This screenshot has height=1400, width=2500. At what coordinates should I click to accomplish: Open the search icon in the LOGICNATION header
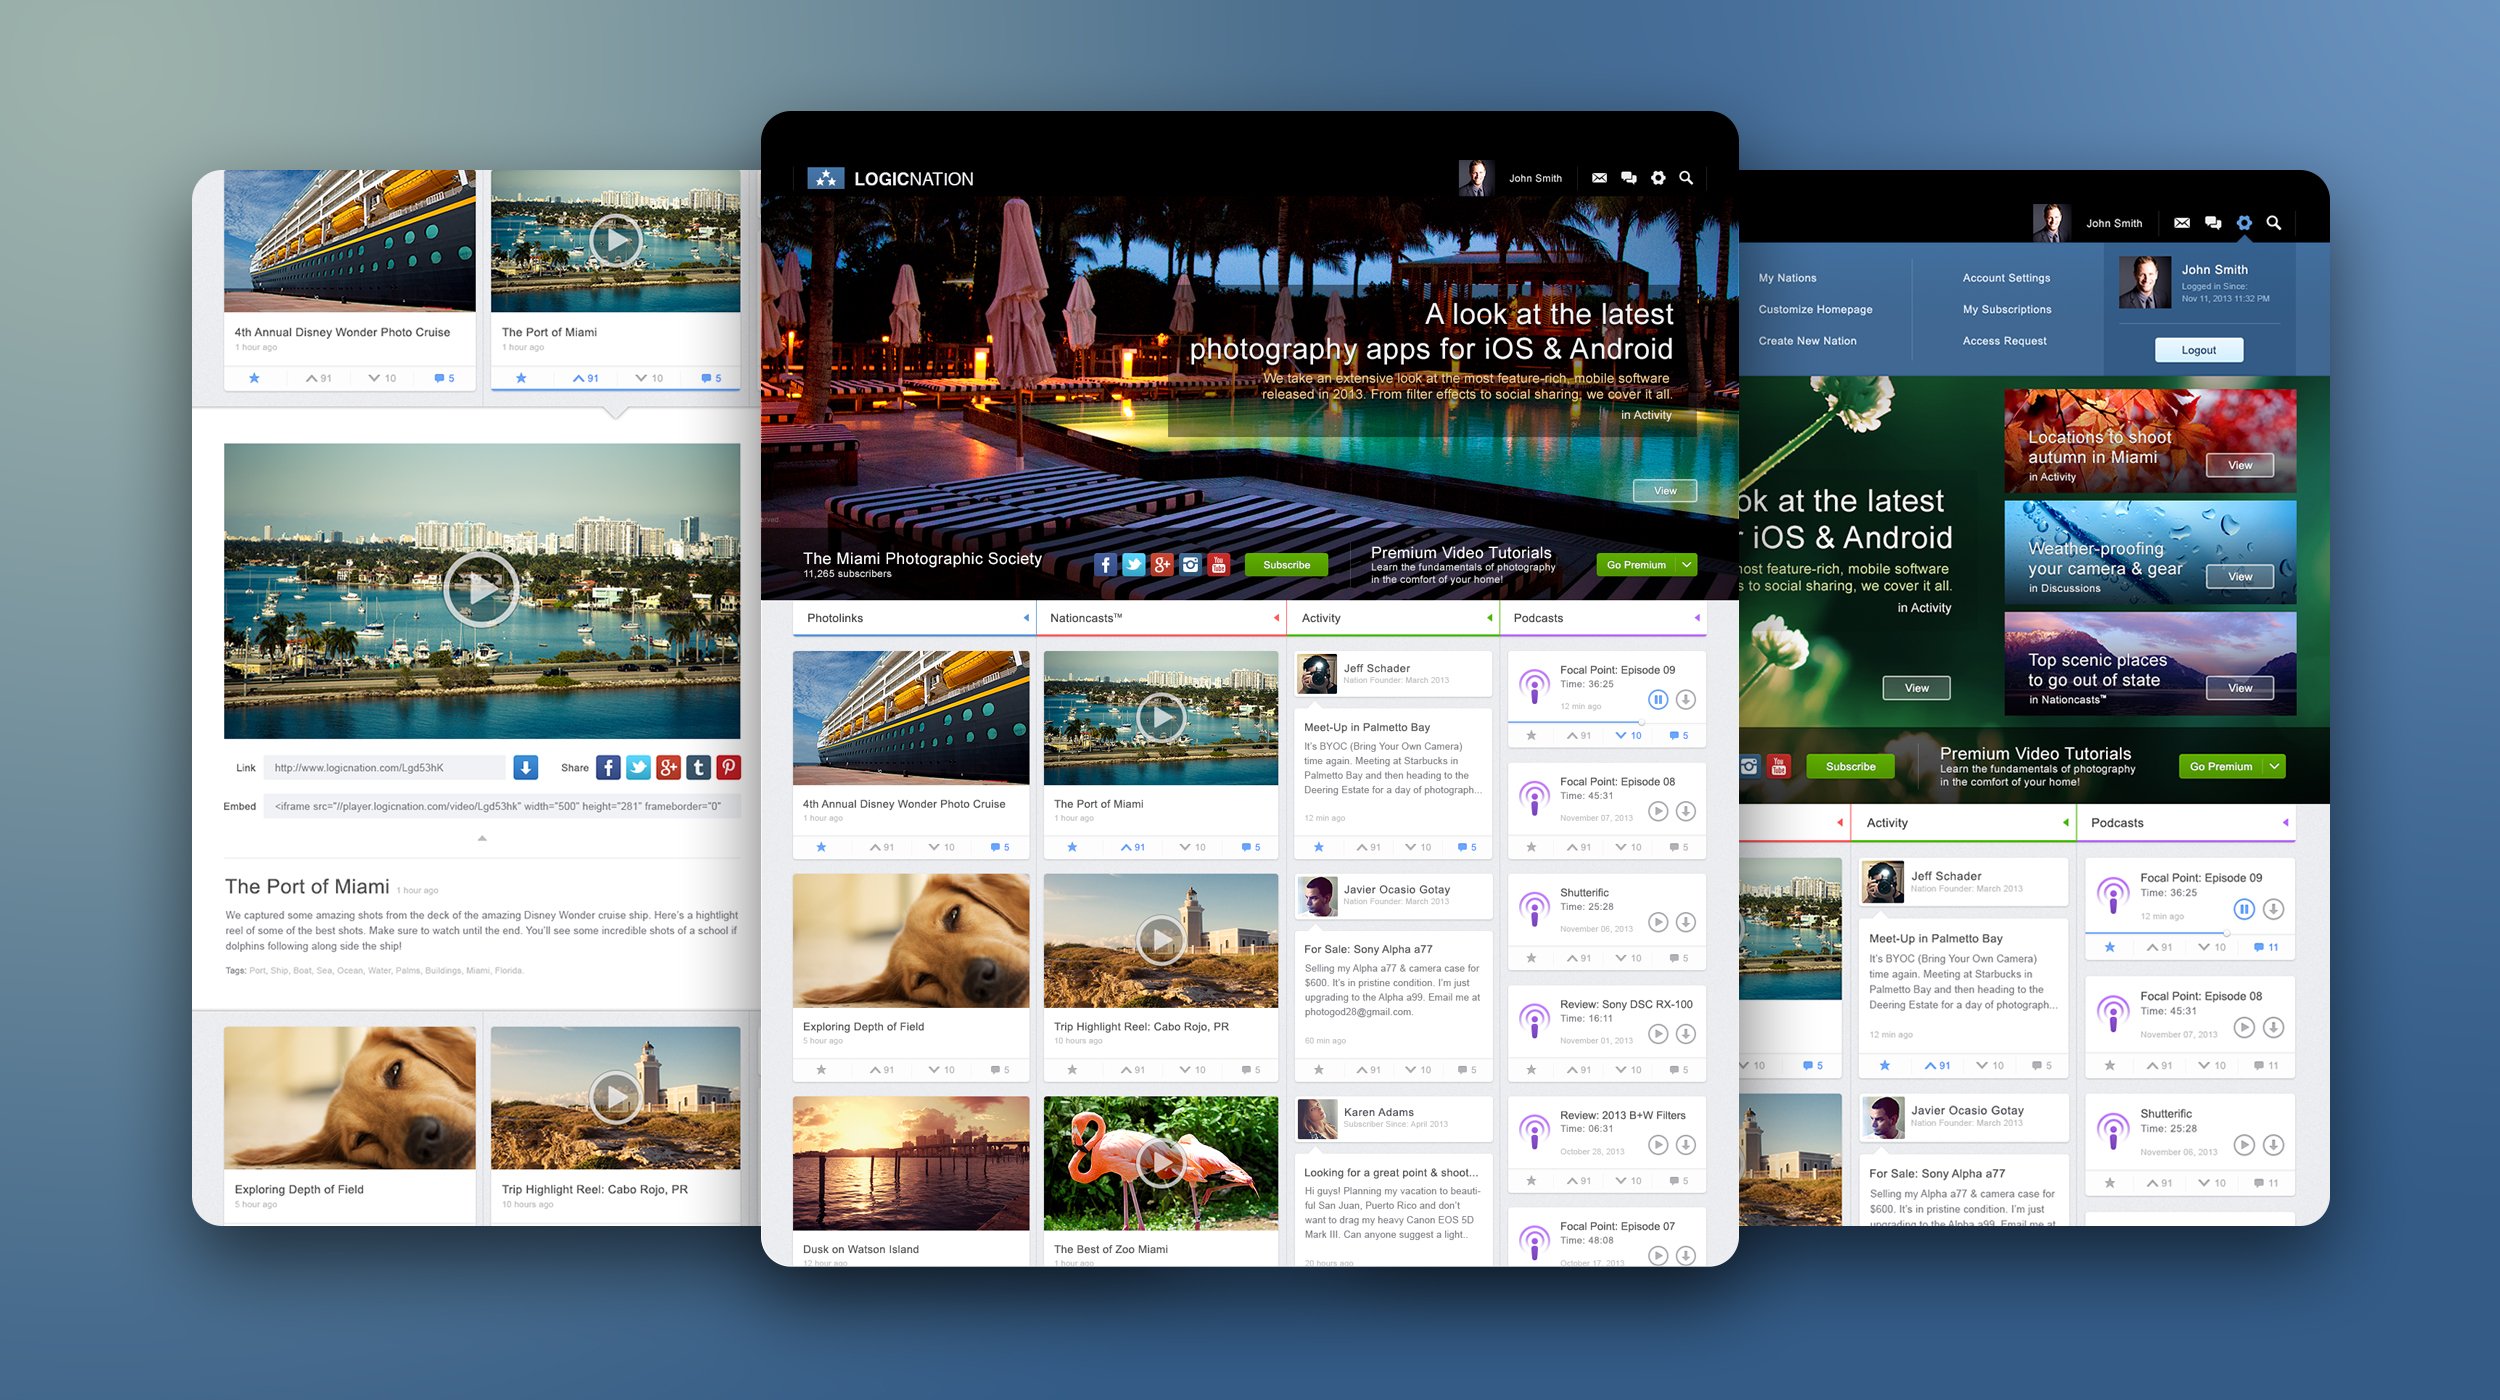point(1686,178)
